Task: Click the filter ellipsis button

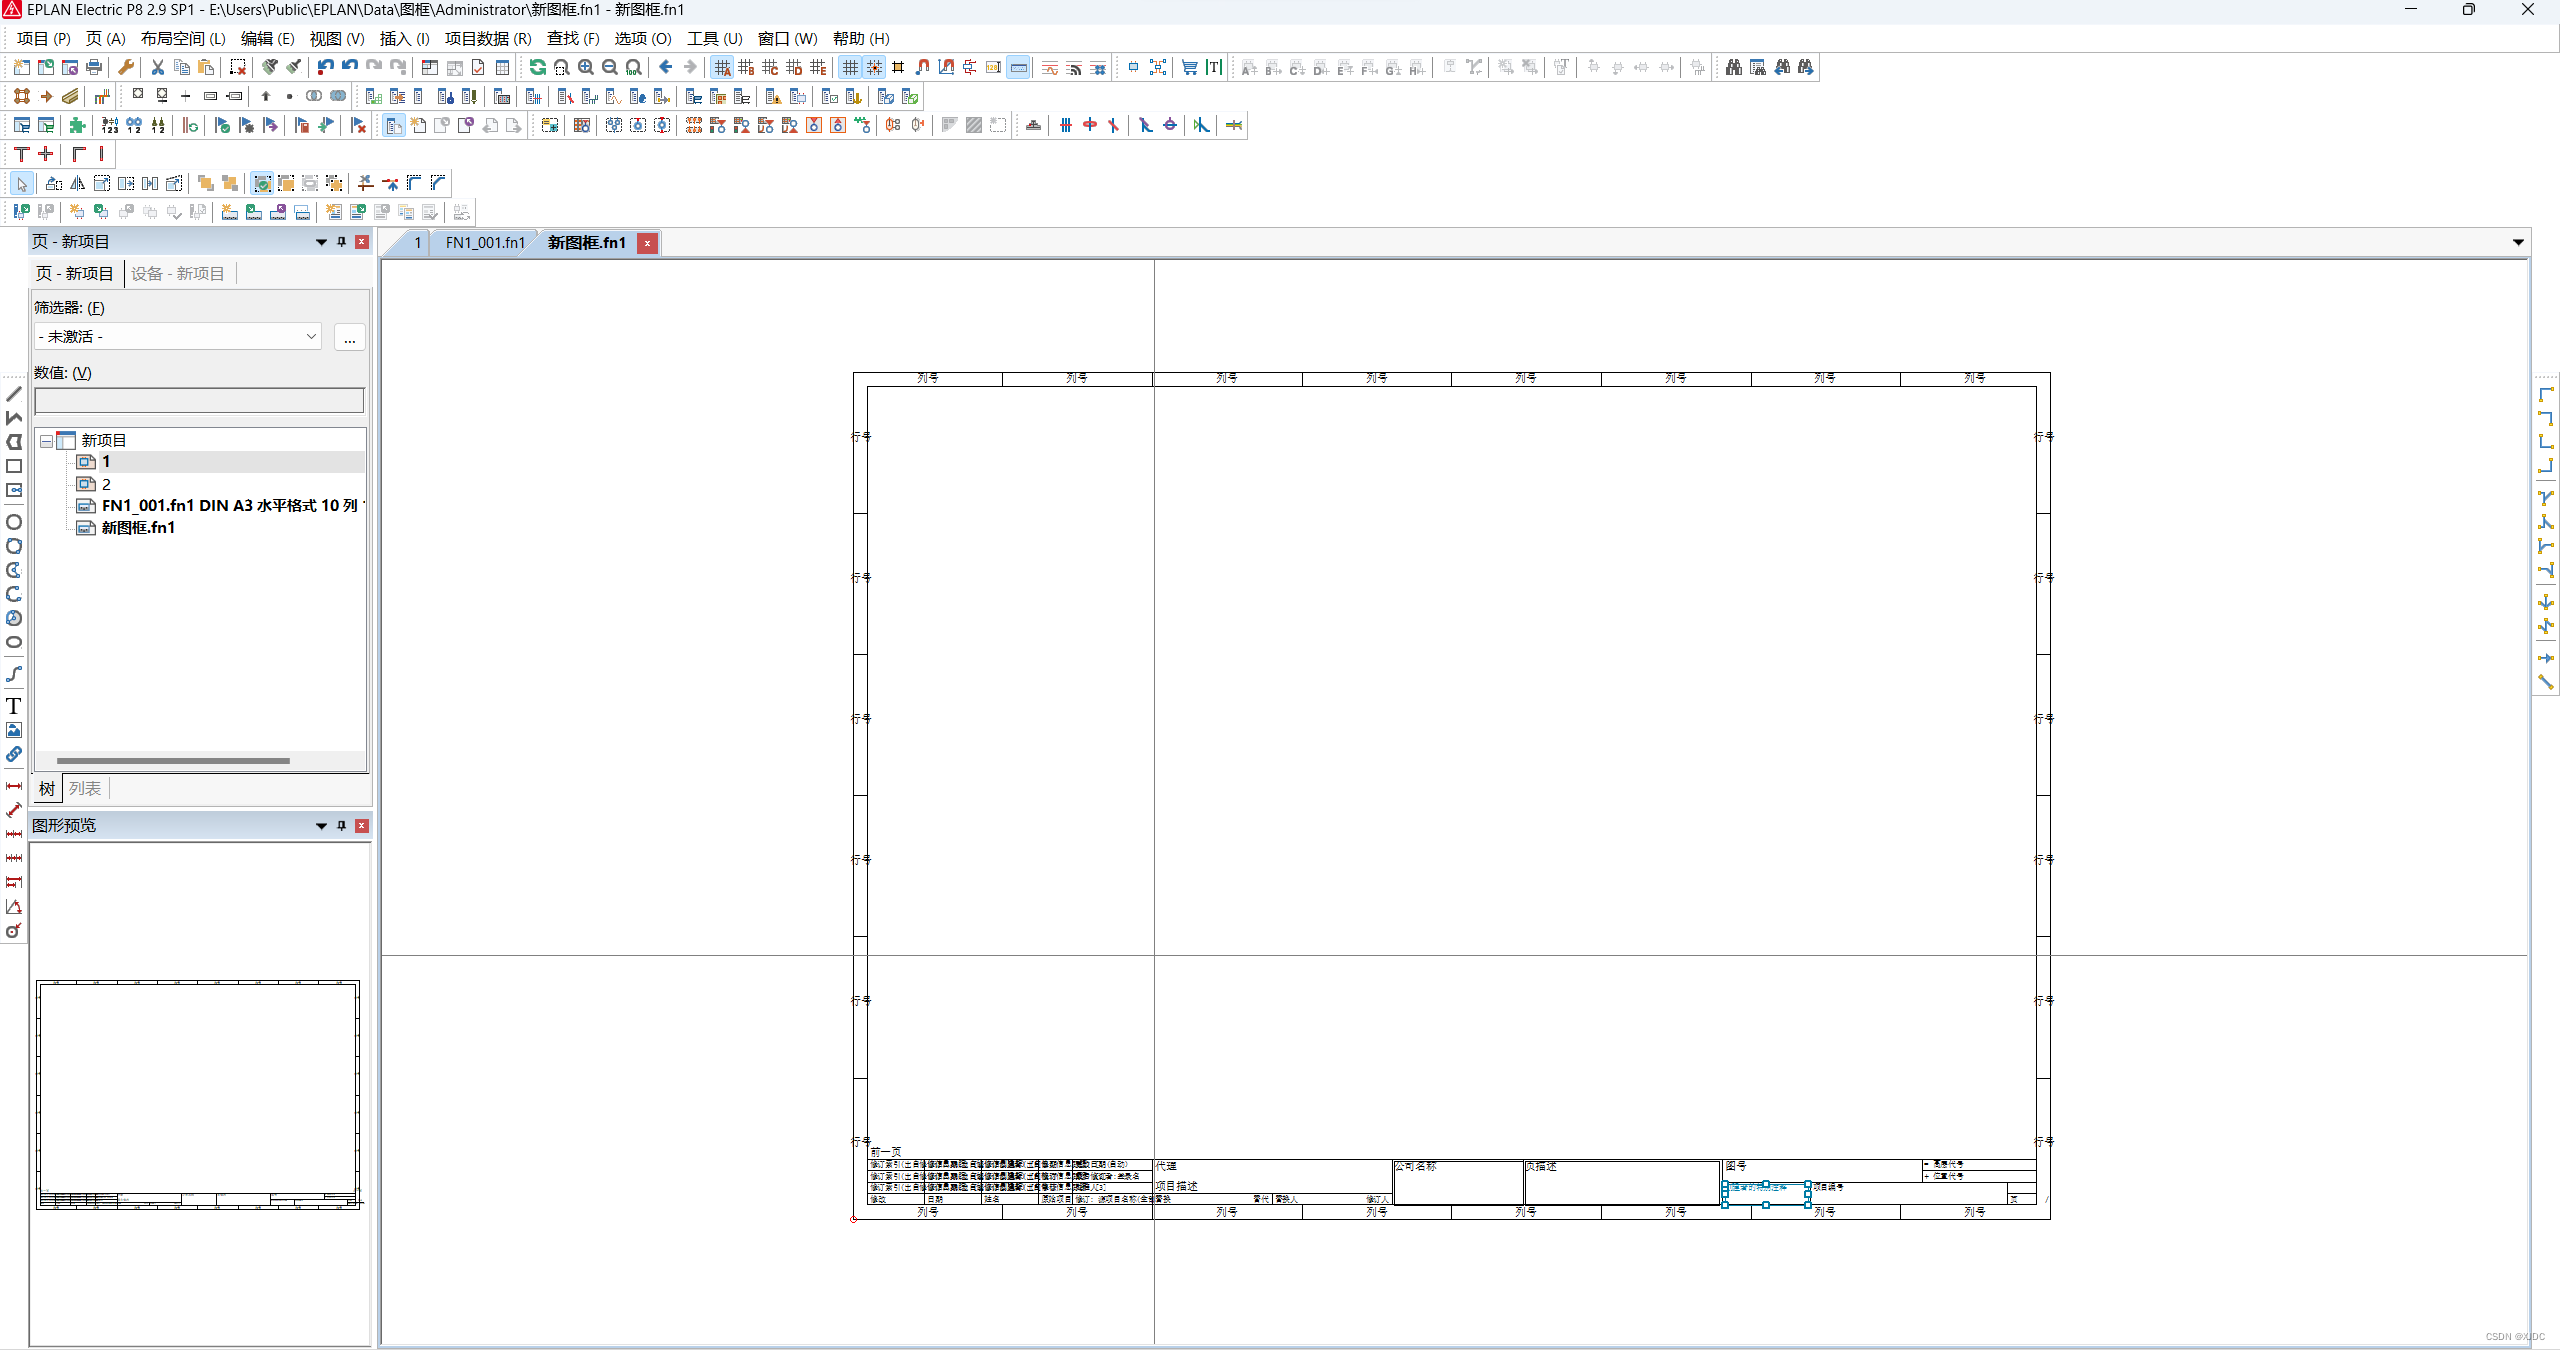Action: pos(349,338)
